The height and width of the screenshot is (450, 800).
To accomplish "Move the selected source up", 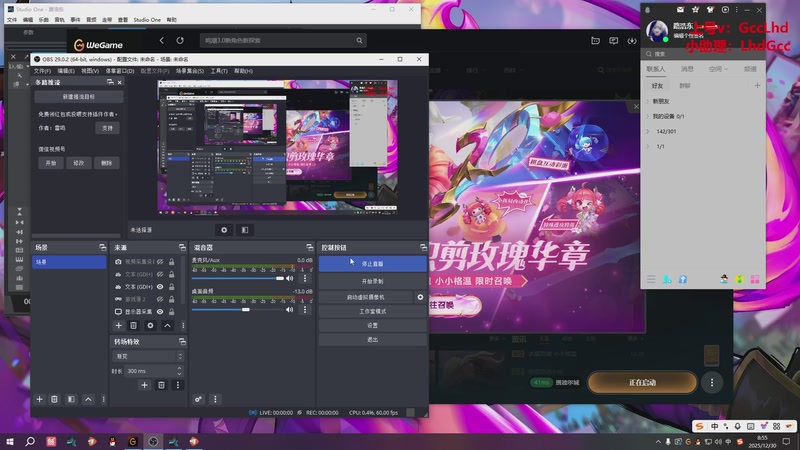I will (167, 325).
